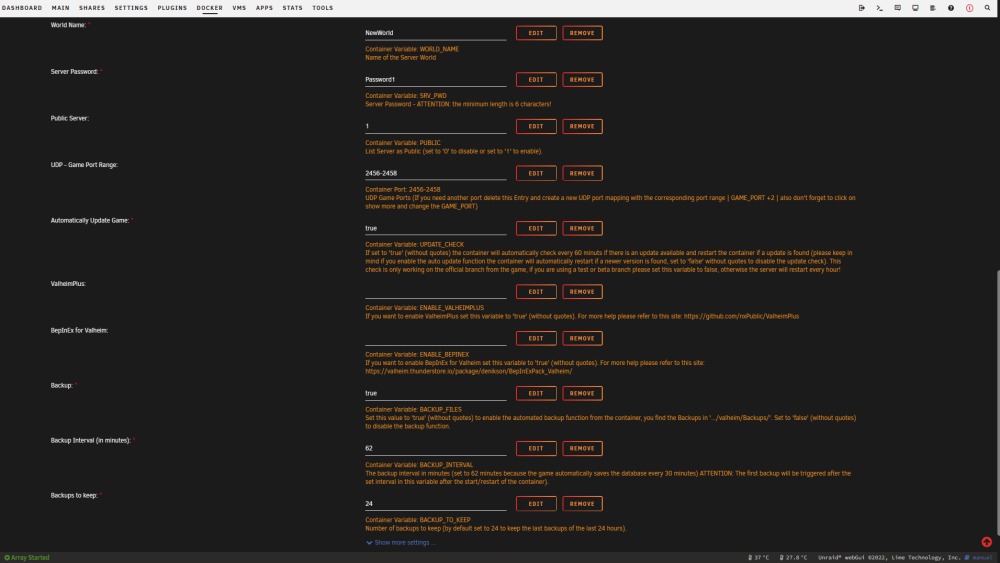Toggle the help question mark icon
Image resolution: width=1000 pixels, height=563 pixels.
951,8
